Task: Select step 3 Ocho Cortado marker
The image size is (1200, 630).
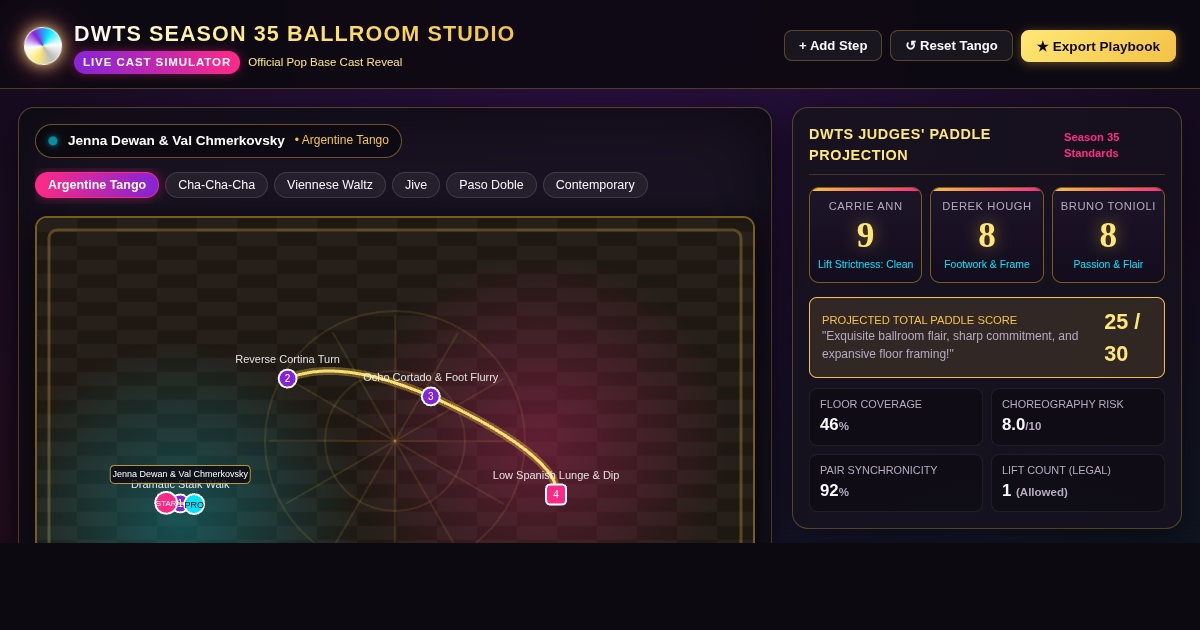Action: pyautogui.click(x=431, y=396)
